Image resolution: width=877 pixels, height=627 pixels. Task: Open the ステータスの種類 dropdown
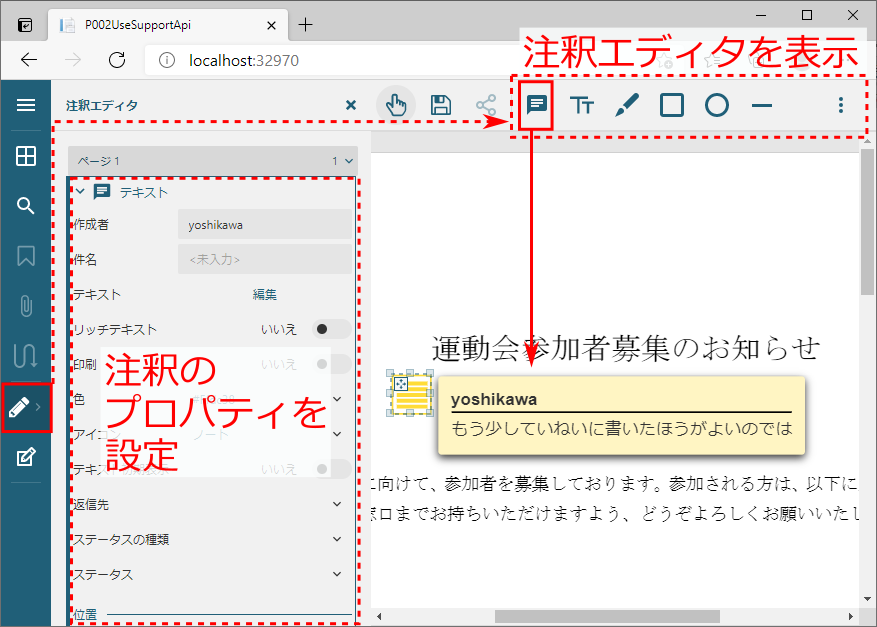pos(337,539)
